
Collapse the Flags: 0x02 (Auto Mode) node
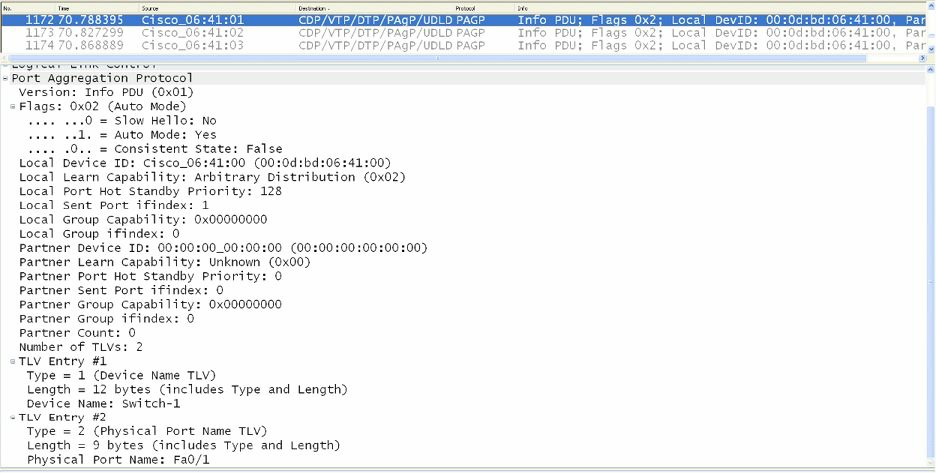(x=13, y=106)
